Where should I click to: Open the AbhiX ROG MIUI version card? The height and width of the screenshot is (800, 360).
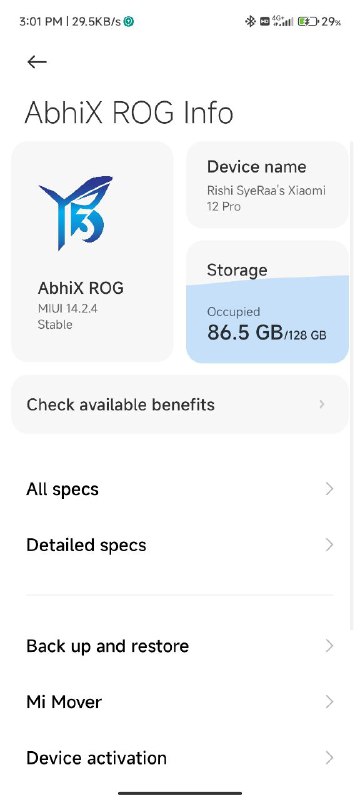click(92, 252)
